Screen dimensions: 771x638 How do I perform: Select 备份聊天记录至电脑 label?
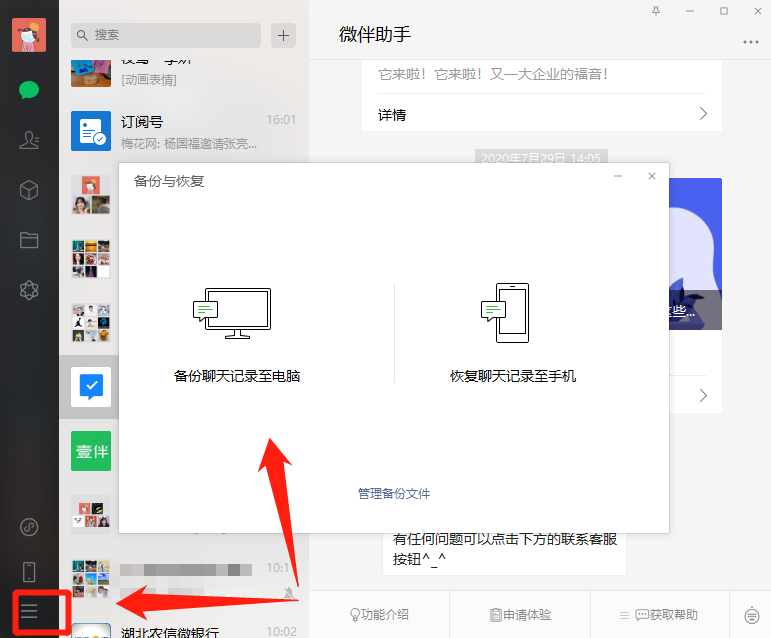click(237, 376)
